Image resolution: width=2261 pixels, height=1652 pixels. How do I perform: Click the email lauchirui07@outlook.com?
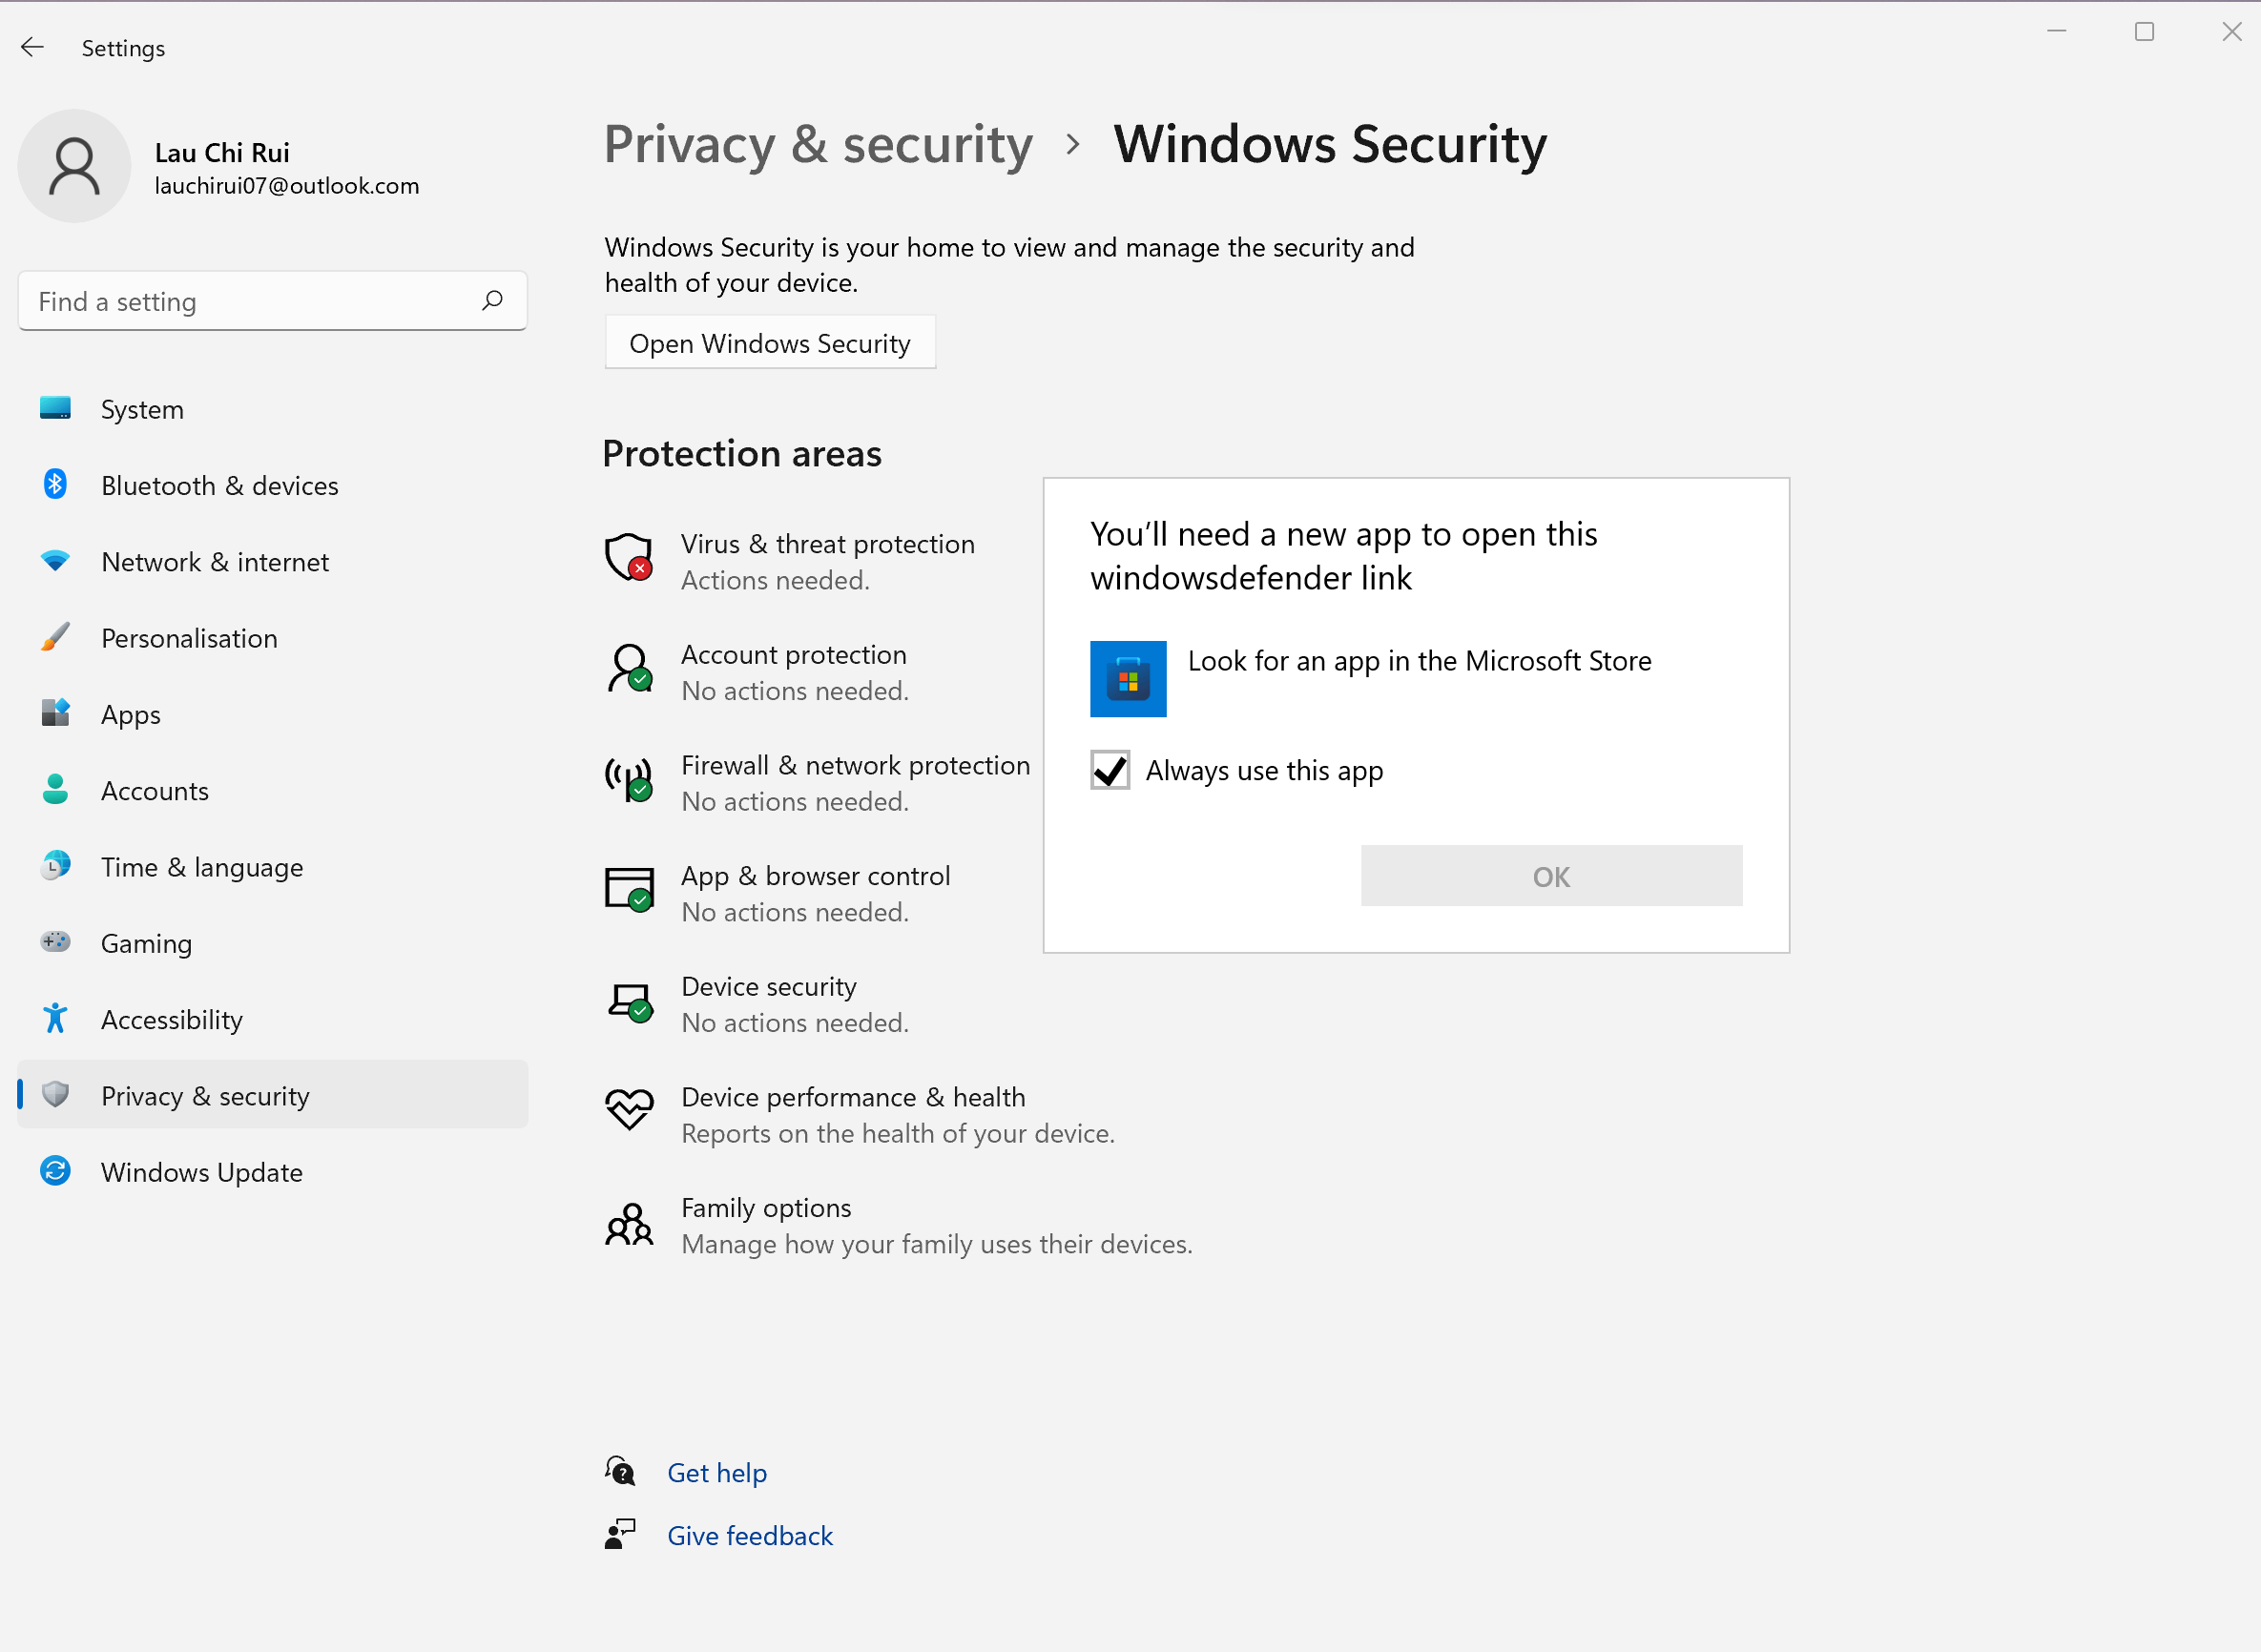pyautogui.click(x=287, y=186)
